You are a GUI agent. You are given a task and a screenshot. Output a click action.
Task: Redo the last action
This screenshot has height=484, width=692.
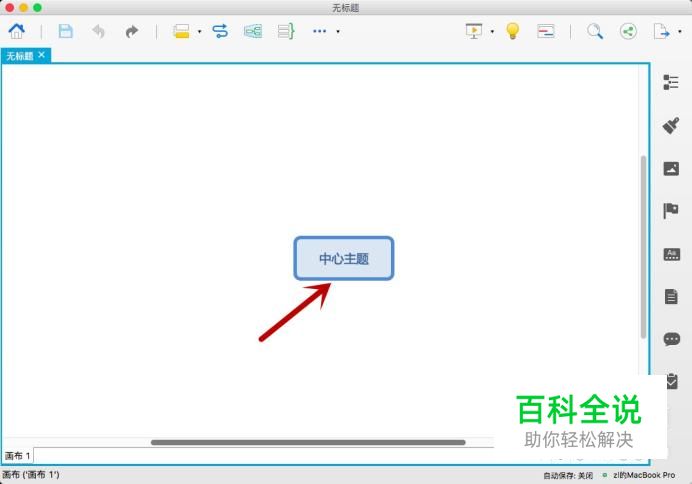pyautogui.click(x=132, y=31)
